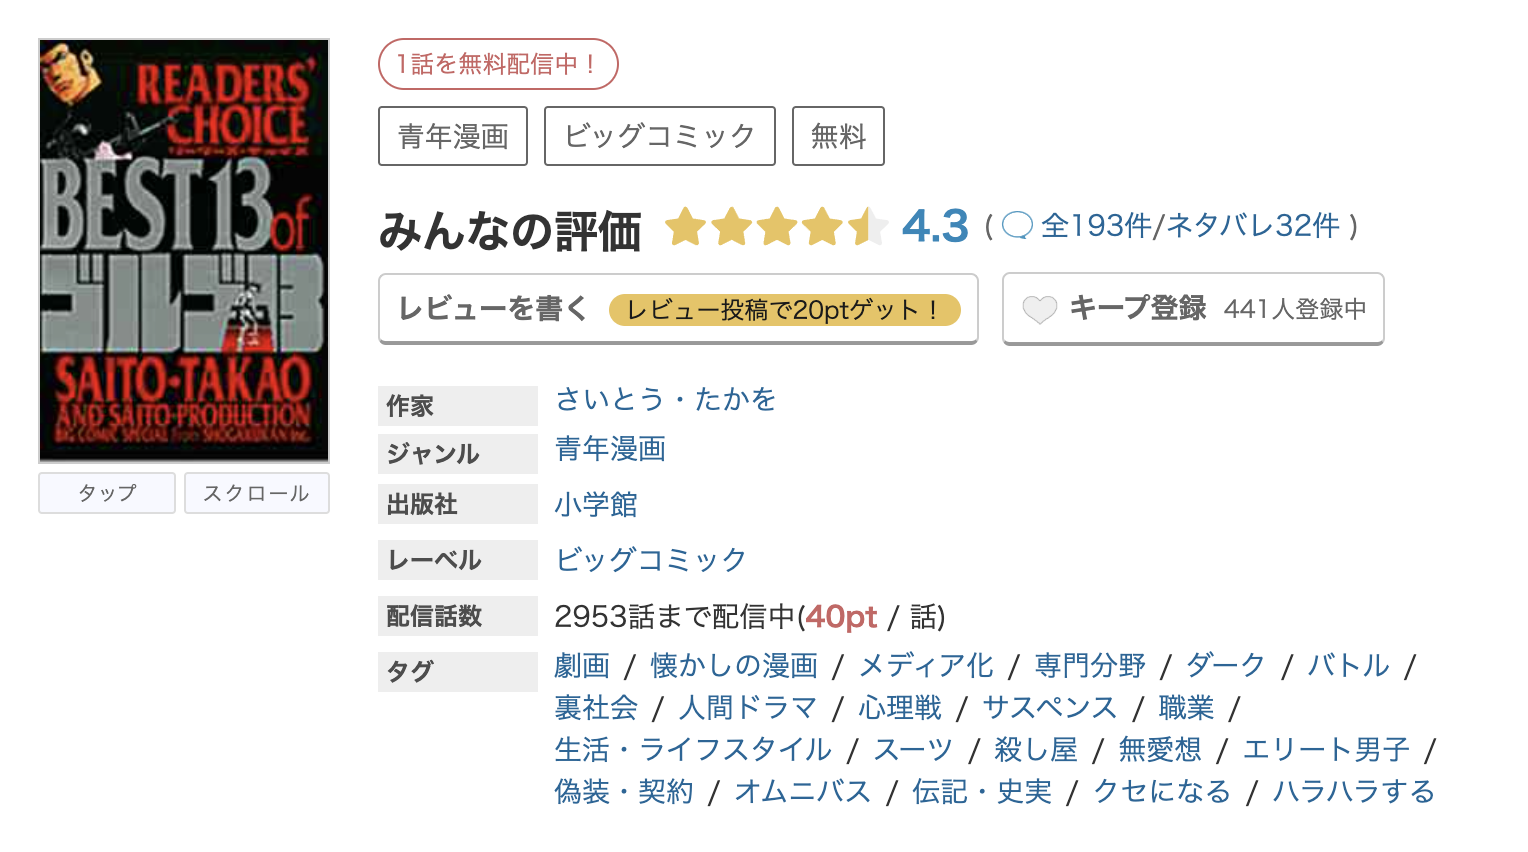Open the ネタバレ32件 review list

(x=1253, y=226)
